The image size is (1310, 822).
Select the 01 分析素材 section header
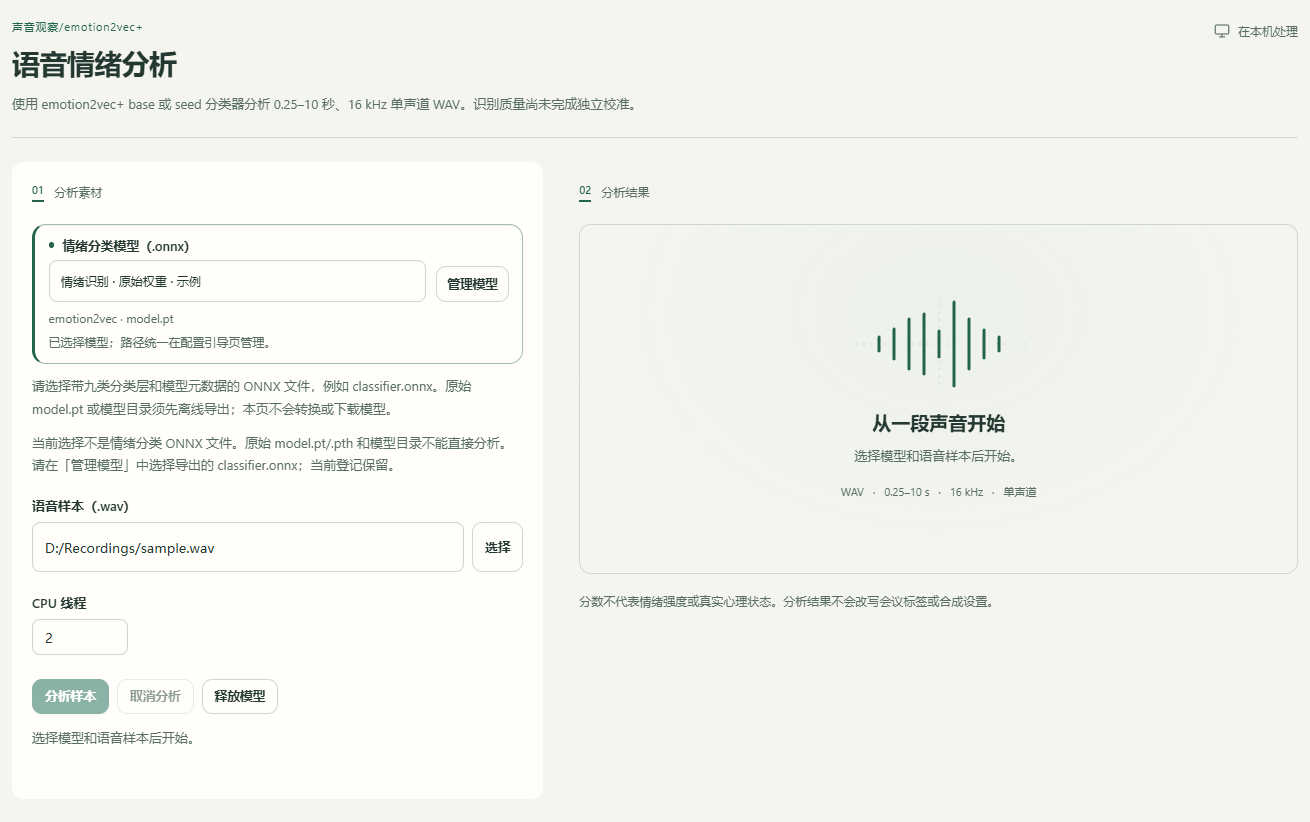point(67,192)
